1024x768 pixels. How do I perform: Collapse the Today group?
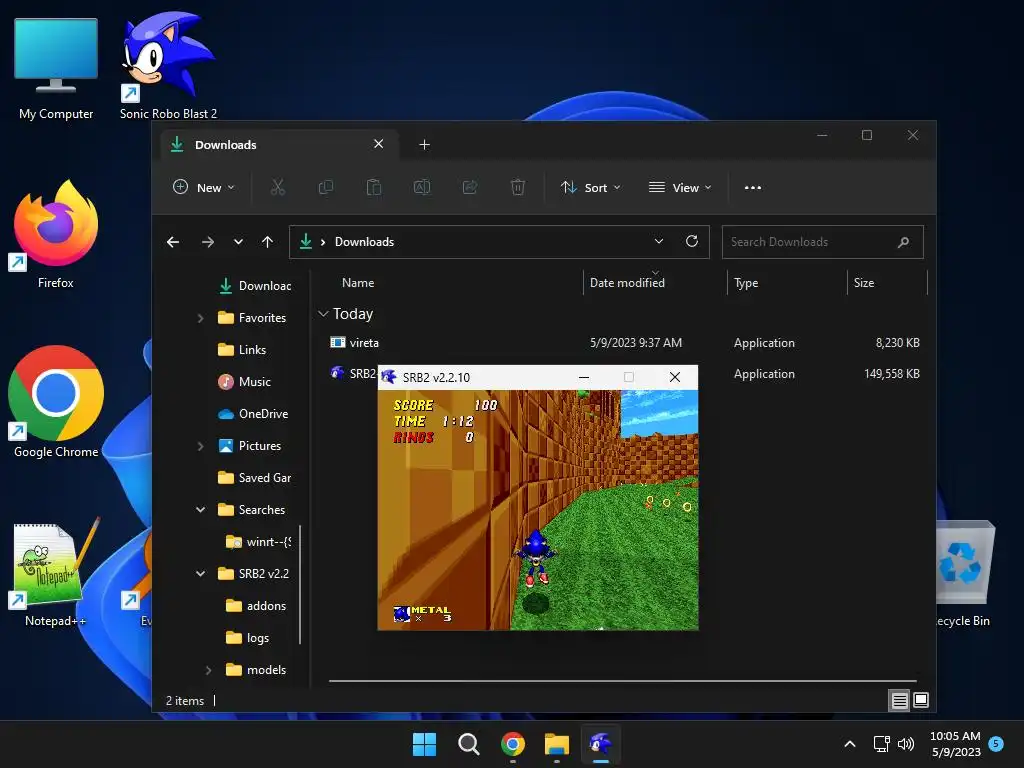point(323,314)
